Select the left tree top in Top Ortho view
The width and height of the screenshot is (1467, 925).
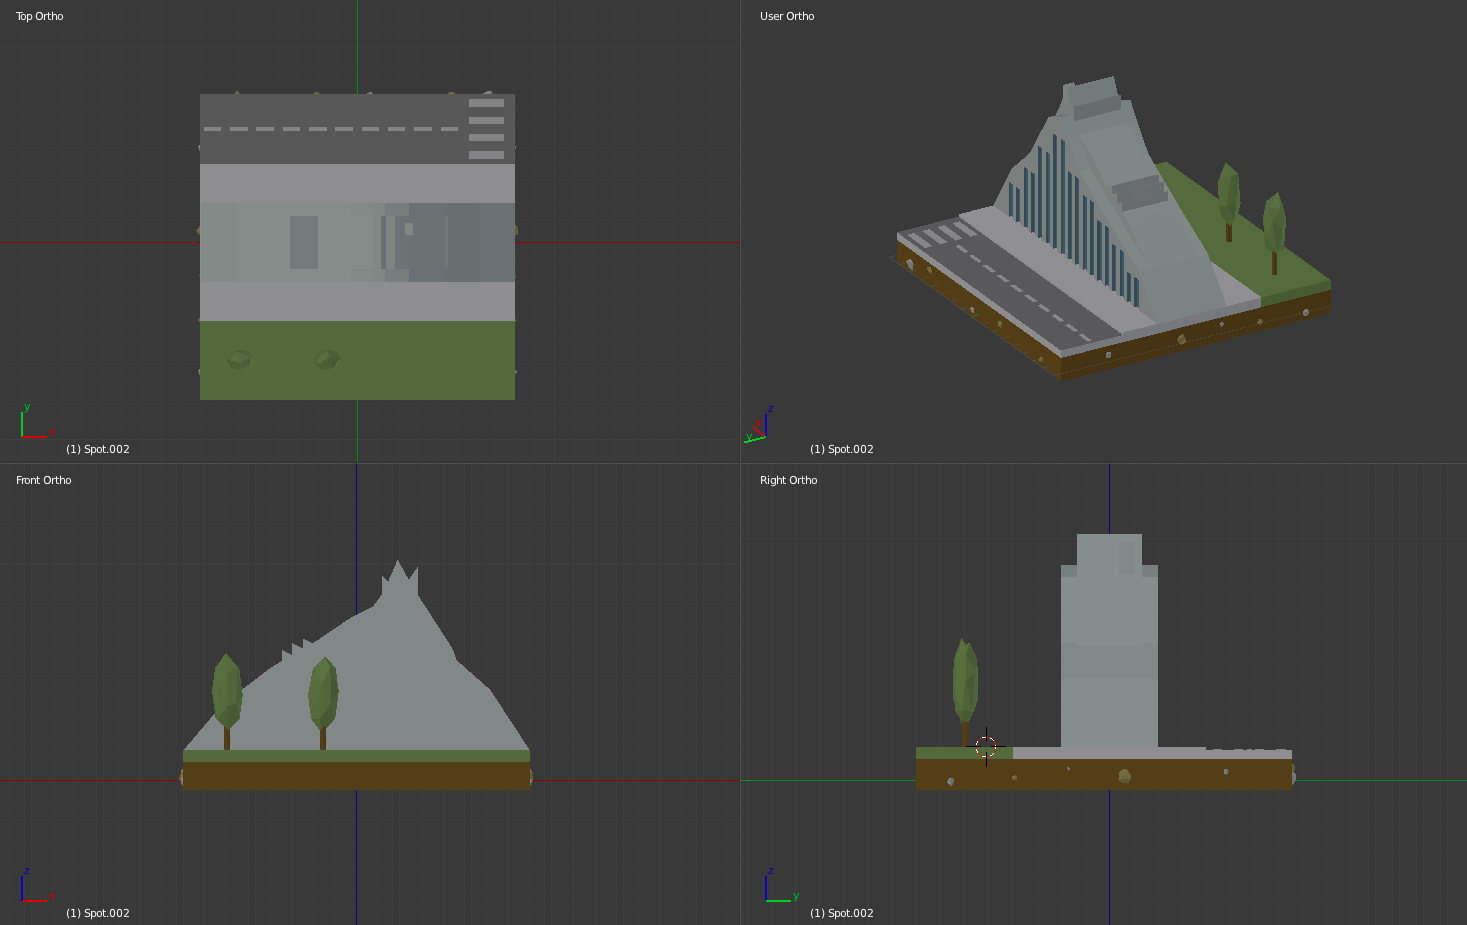click(x=239, y=359)
